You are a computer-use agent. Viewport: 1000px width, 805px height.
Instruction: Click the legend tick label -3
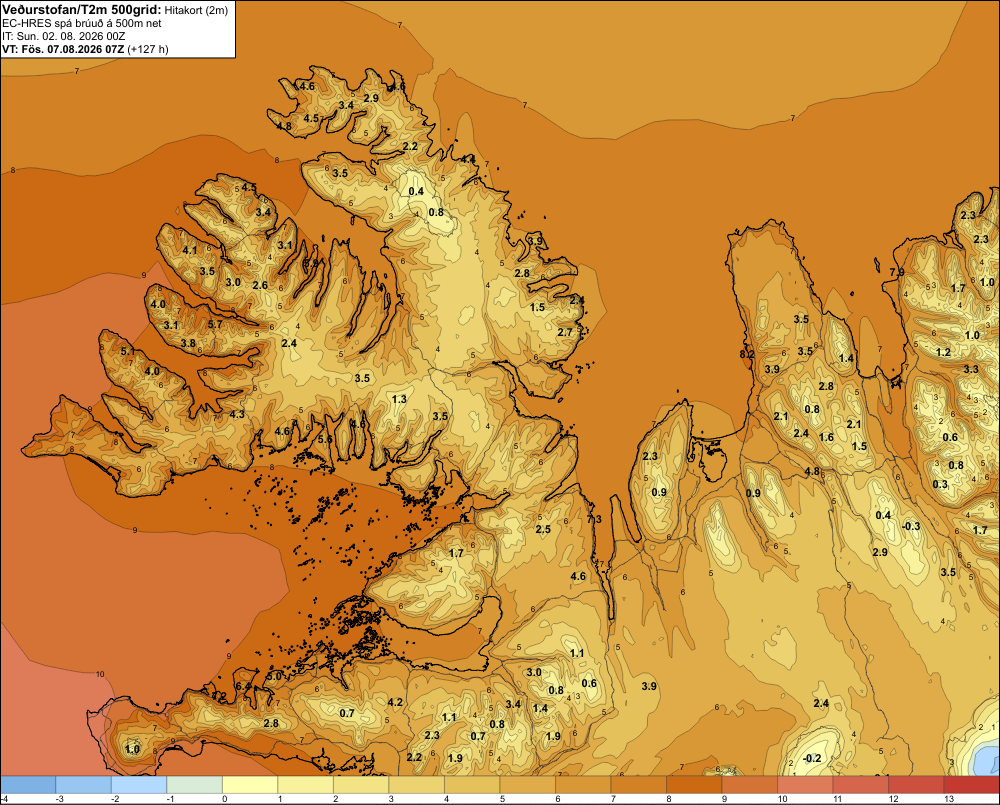tap(59, 799)
